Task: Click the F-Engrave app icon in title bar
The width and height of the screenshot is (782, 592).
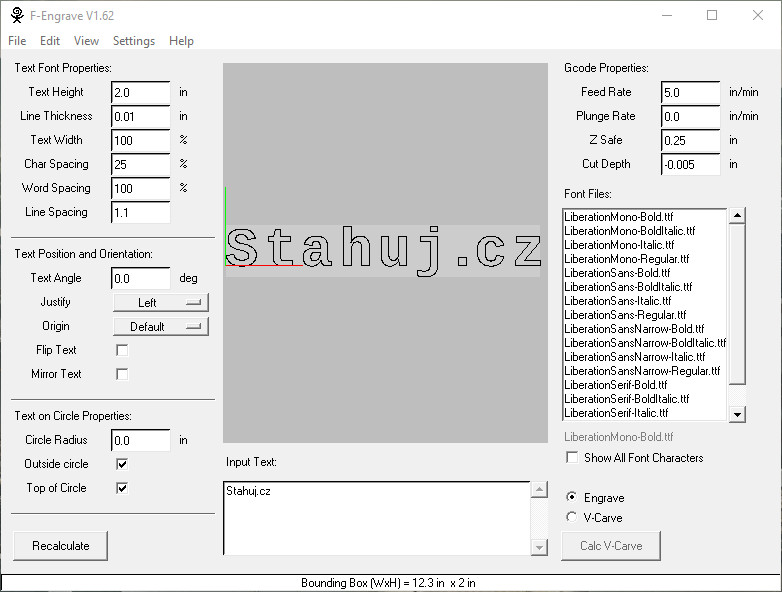Action: [x=17, y=15]
